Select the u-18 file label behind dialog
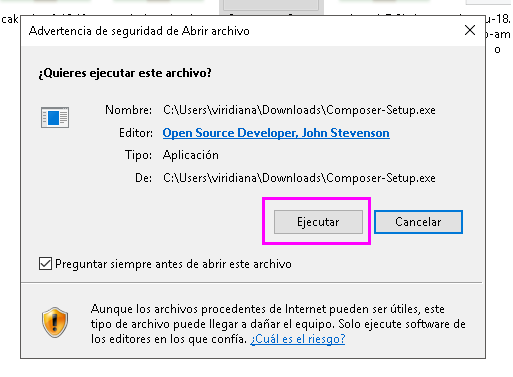 [x=498, y=19]
